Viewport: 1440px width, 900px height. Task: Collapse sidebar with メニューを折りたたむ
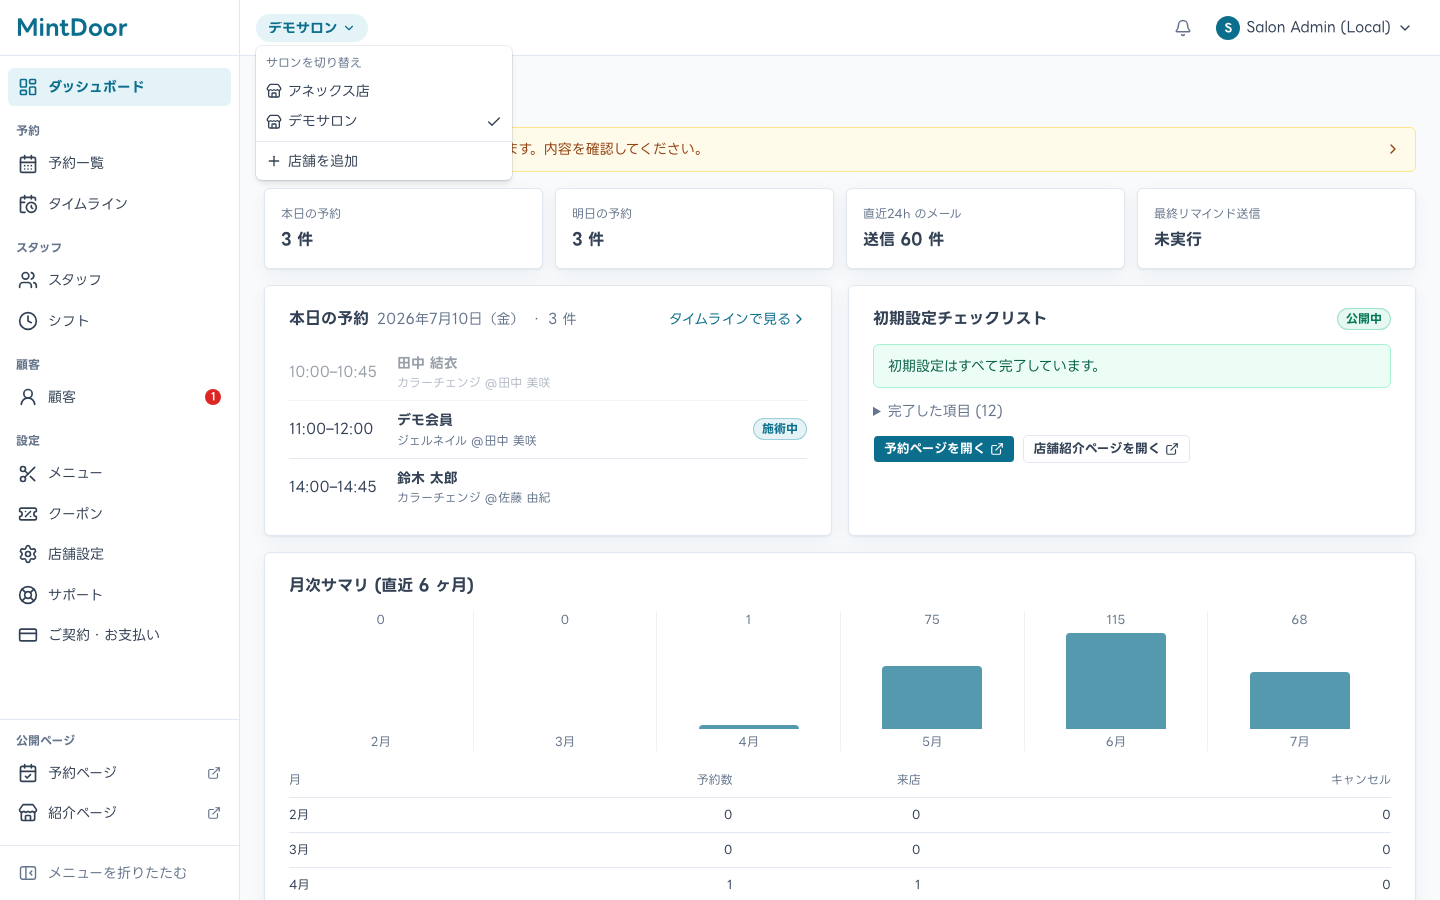(119, 873)
